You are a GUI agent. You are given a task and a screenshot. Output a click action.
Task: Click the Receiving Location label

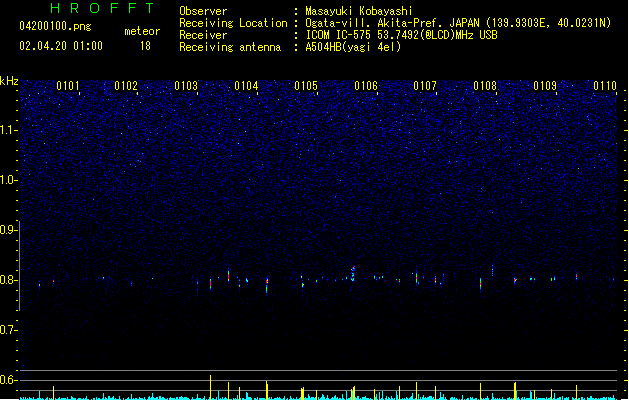pyautogui.click(x=233, y=23)
